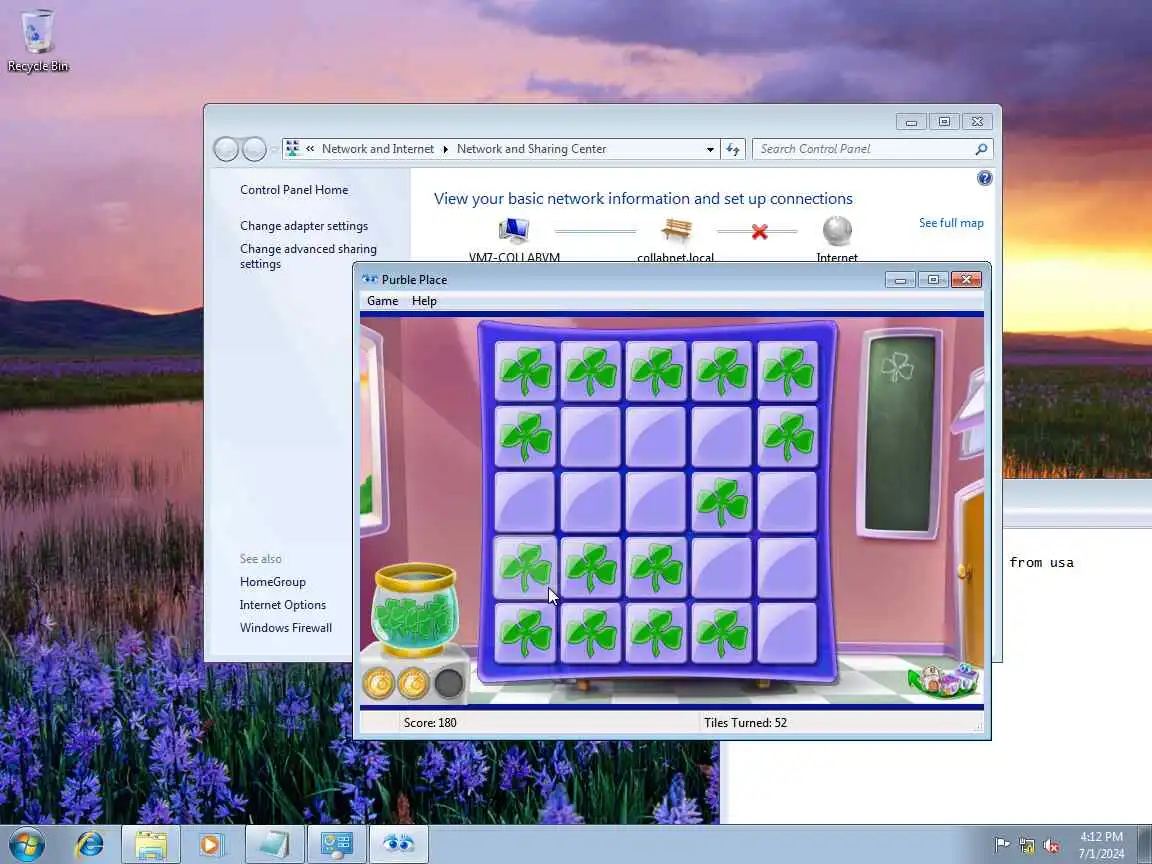This screenshot has height=864, width=1152.
Task: Flip the fourth tile in the bottom row
Action: pos(721,633)
